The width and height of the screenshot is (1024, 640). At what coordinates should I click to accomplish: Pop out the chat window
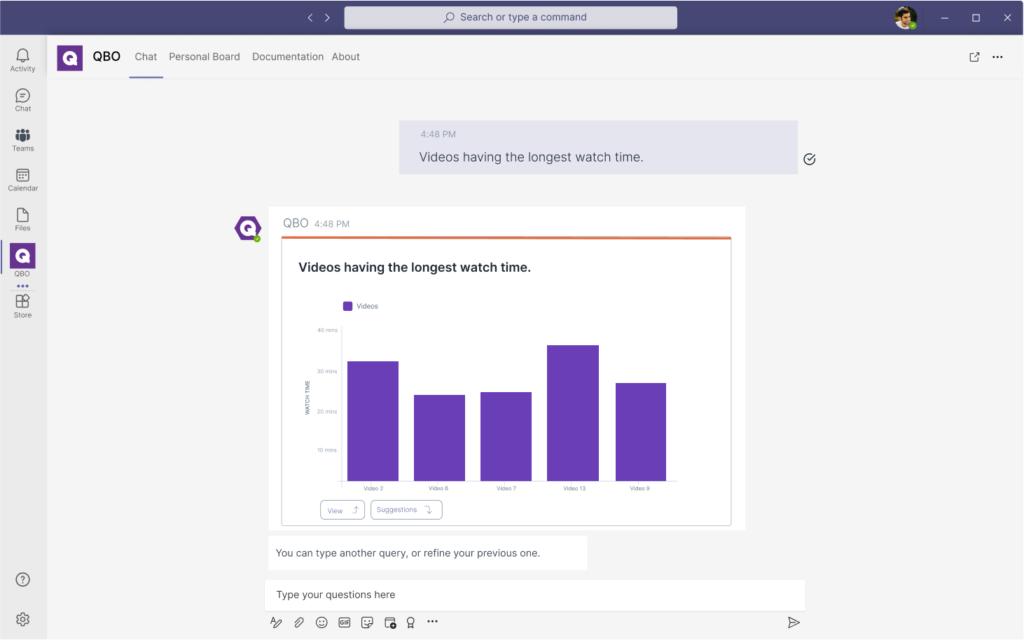point(974,57)
